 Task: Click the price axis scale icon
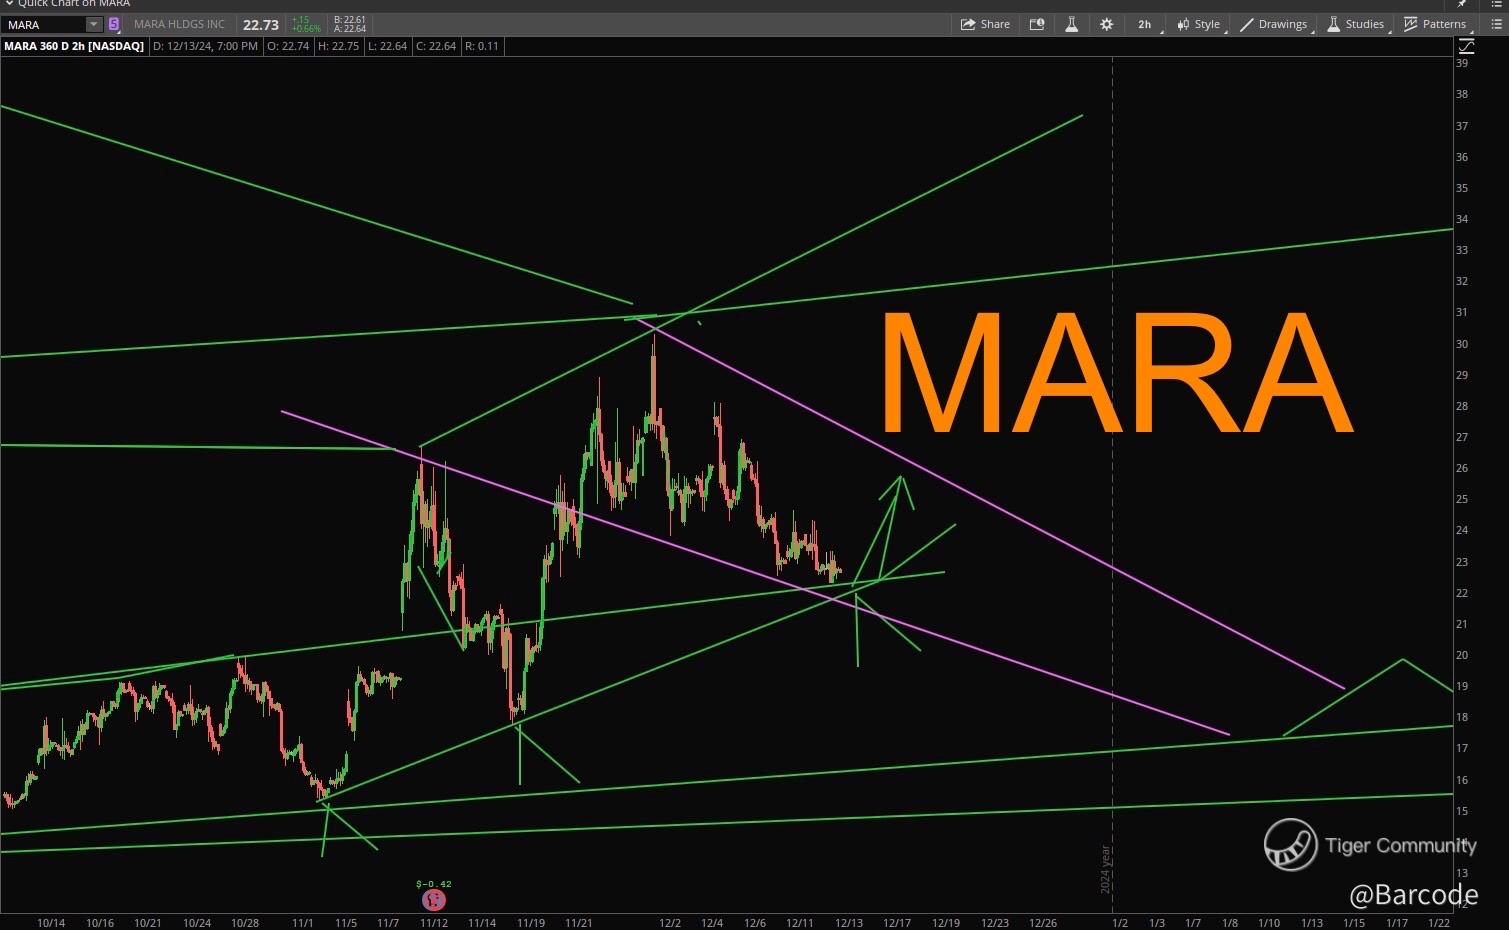coord(1466,46)
